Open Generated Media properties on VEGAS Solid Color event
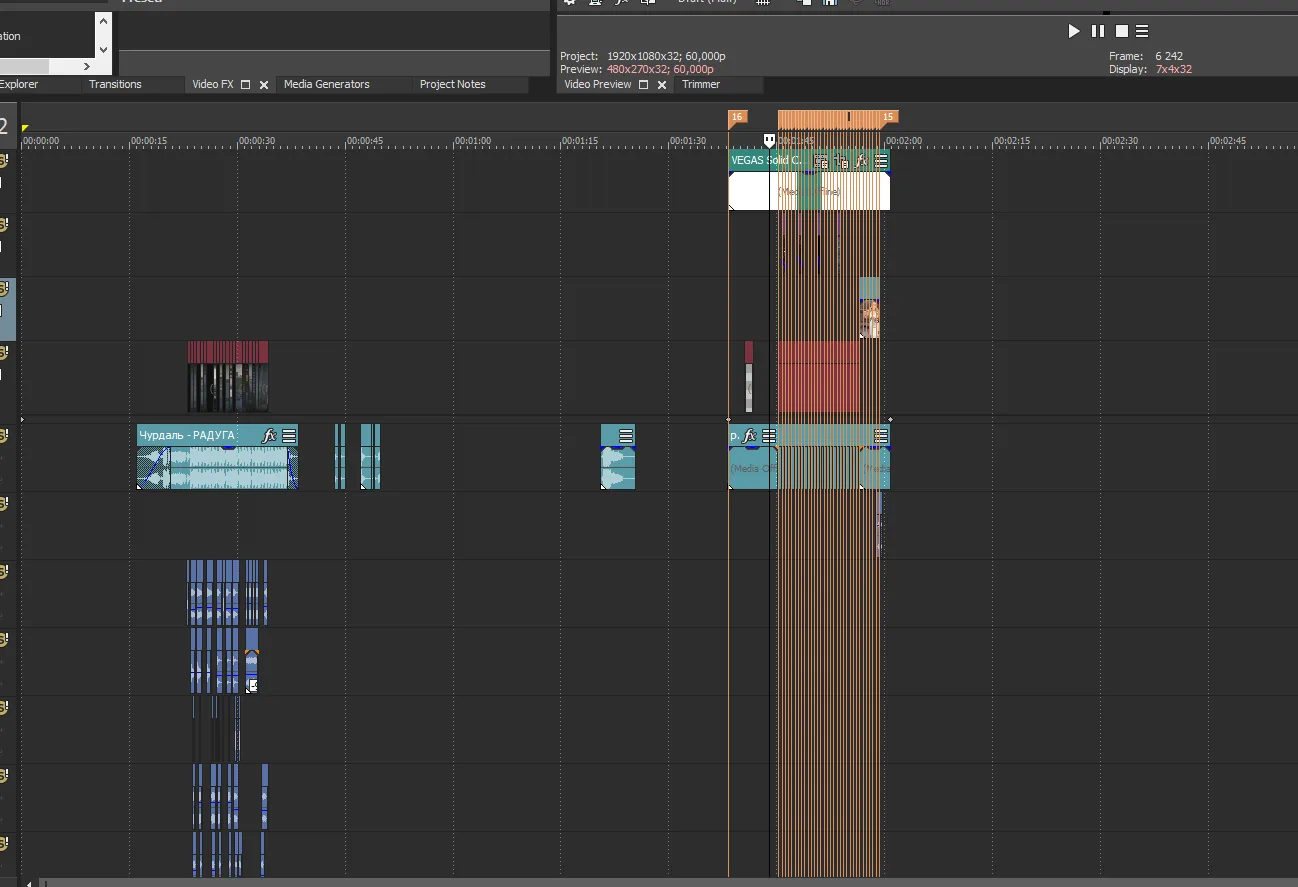The height and width of the screenshot is (887, 1298). 821,160
